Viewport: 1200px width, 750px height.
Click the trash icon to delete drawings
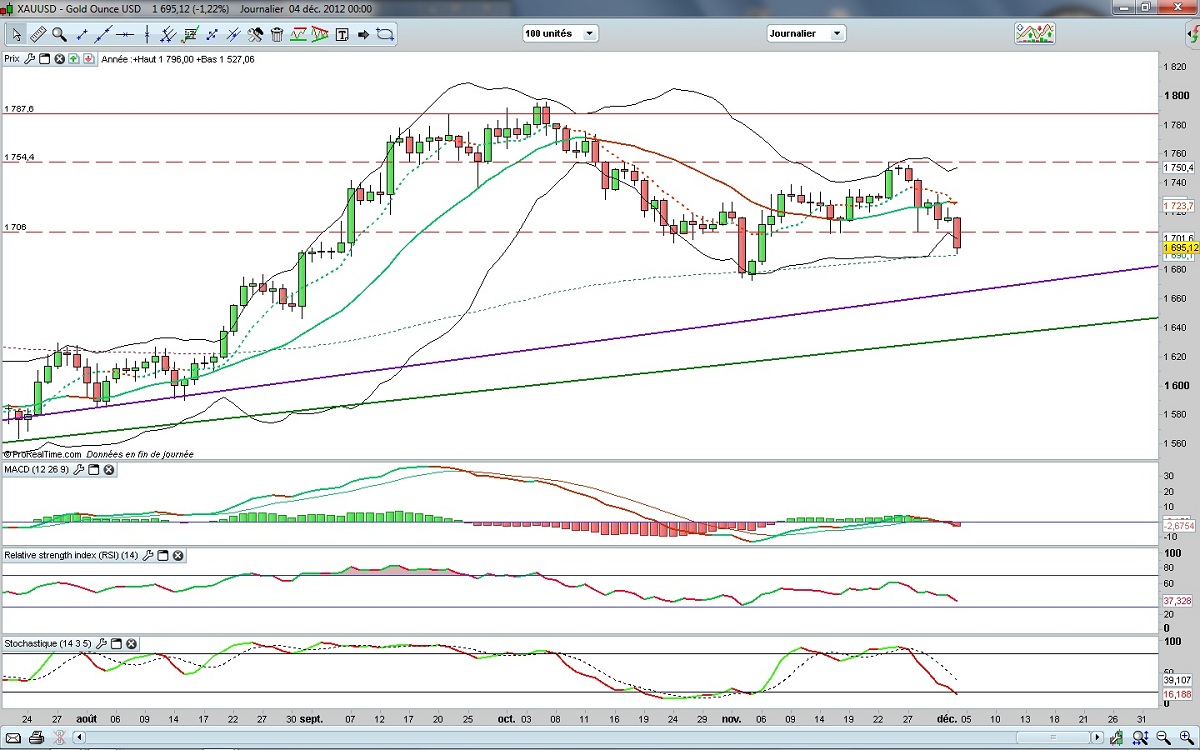coord(277,34)
